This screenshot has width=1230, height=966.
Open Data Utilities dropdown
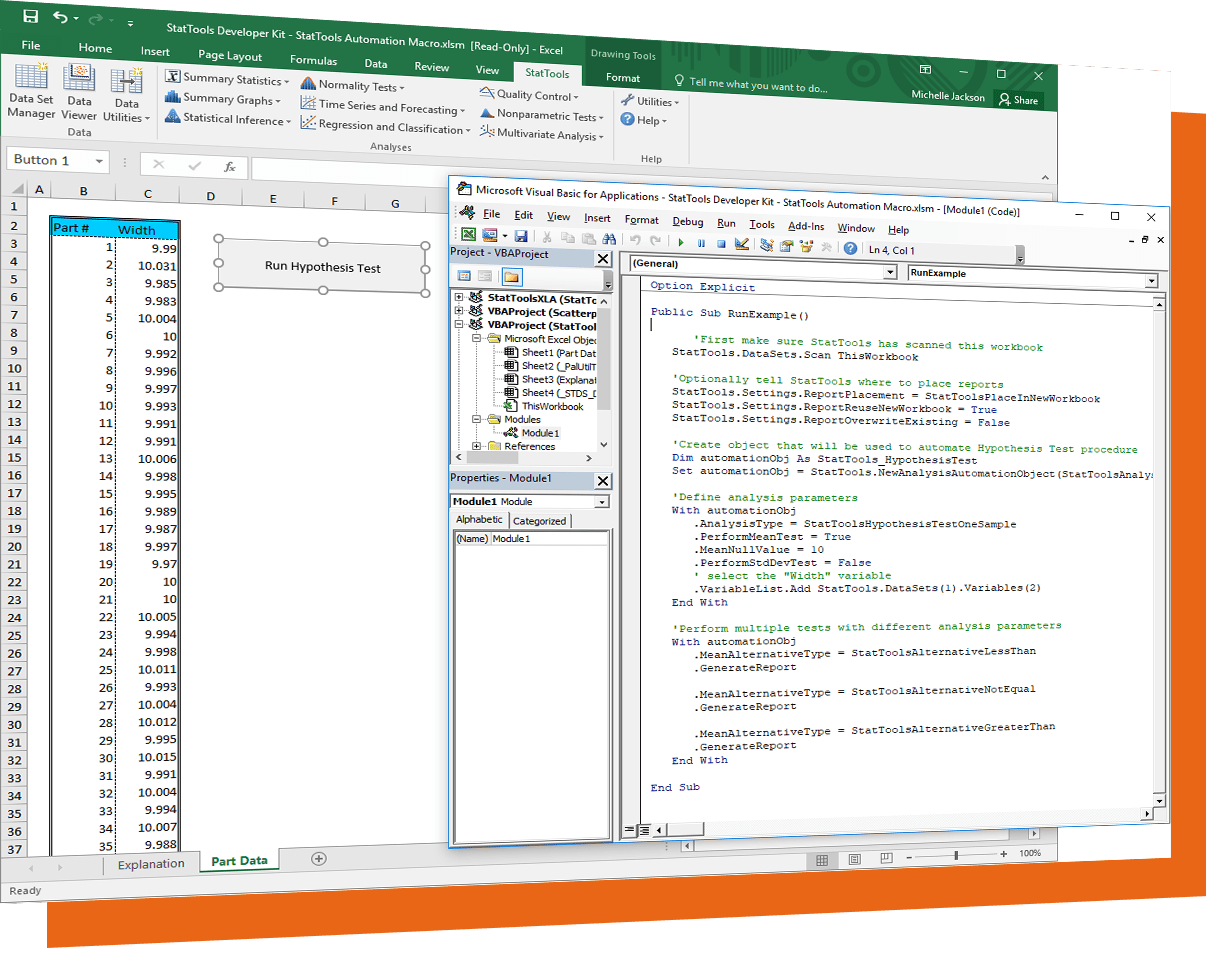coord(127,93)
